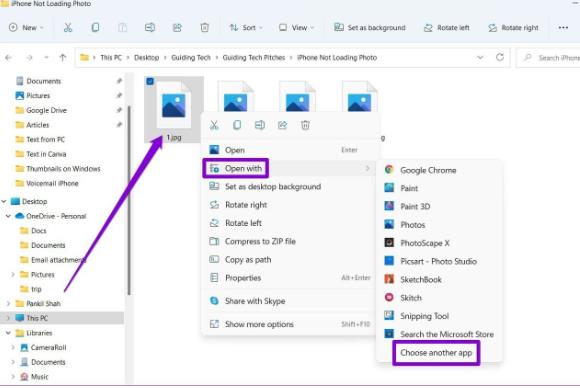
Task: Choose Set as desktop background in context menu
Action: click(x=289, y=186)
